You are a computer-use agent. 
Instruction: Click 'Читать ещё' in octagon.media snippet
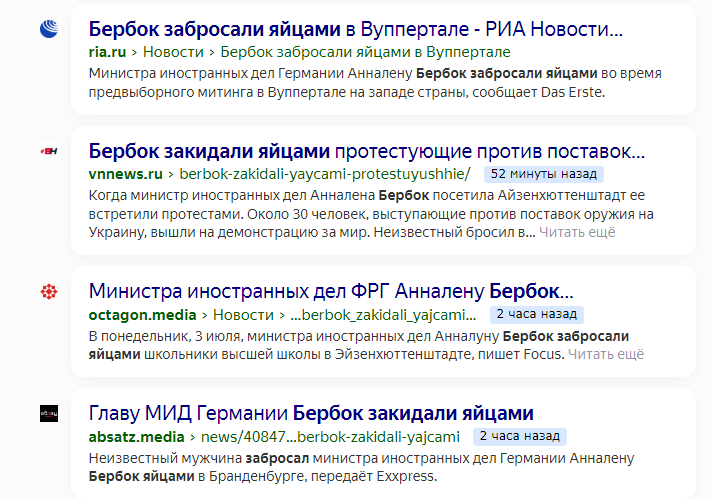(606, 354)
